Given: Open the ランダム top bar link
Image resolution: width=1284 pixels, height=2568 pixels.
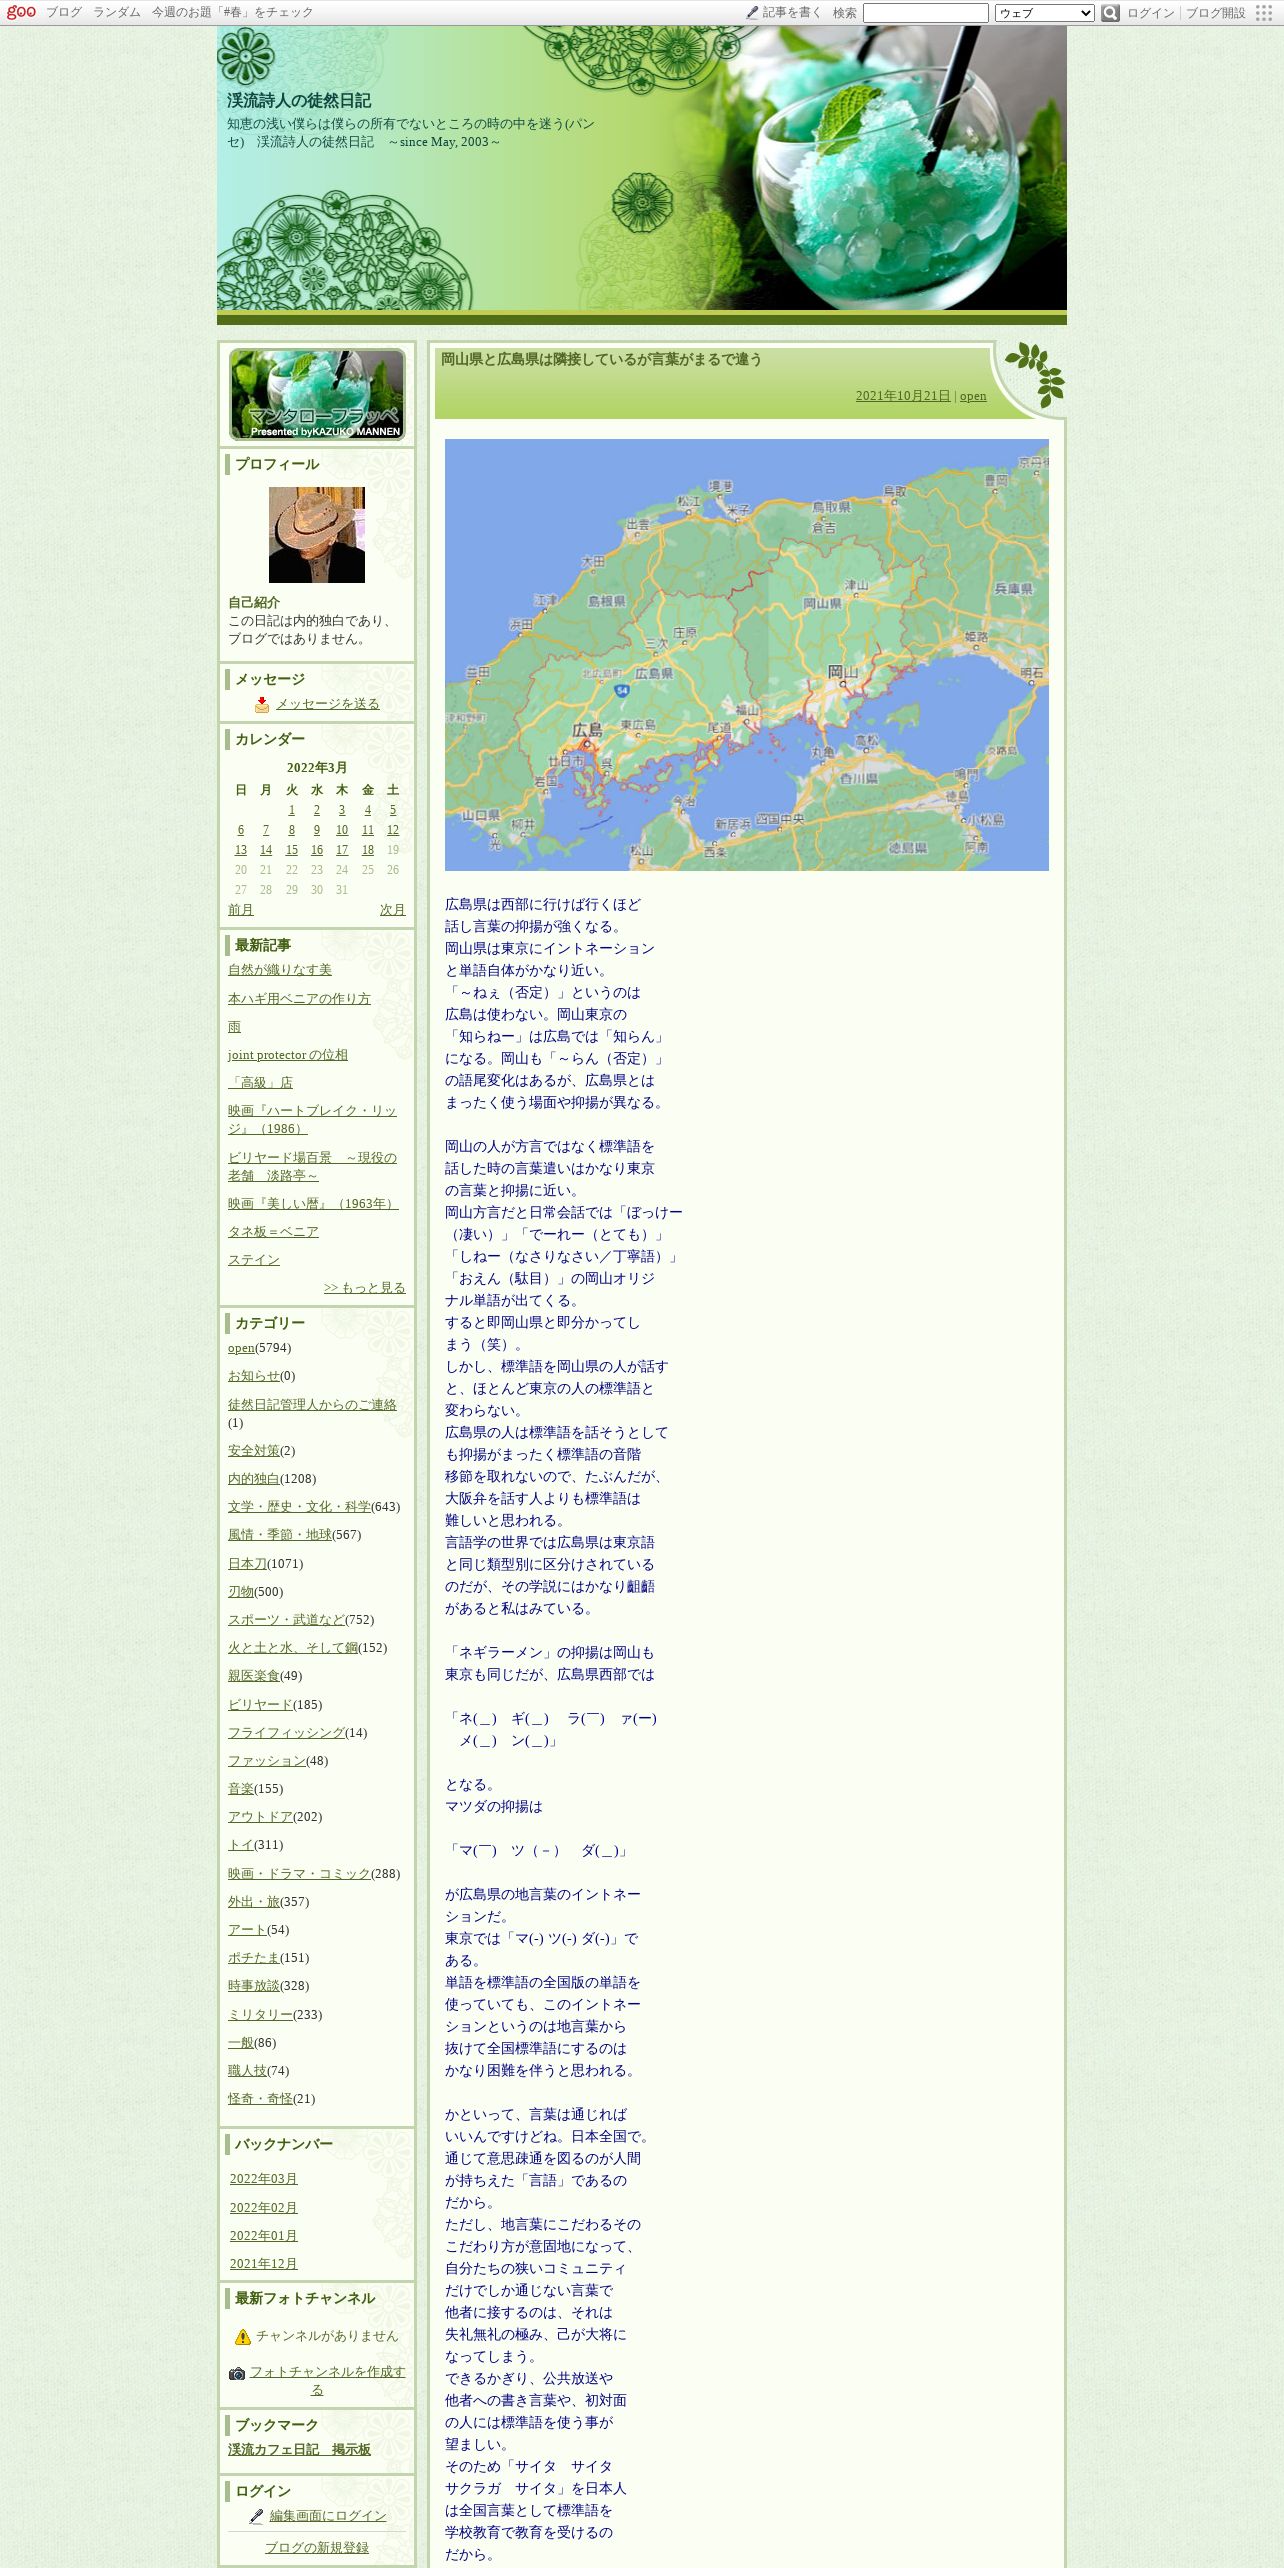Looking at the screenshot, I should (x=117, y=12).
